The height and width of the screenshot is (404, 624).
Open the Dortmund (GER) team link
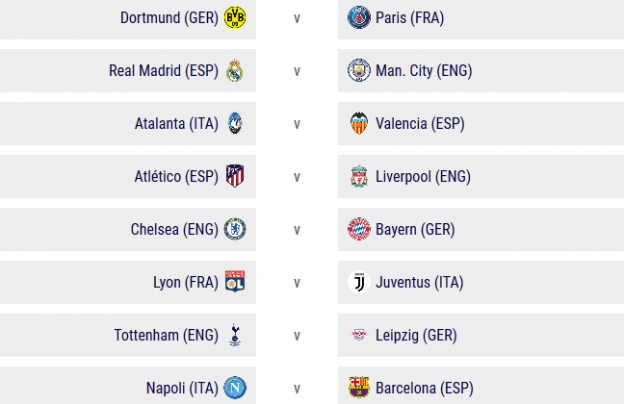pyautogui.click(x=169, y=18)
